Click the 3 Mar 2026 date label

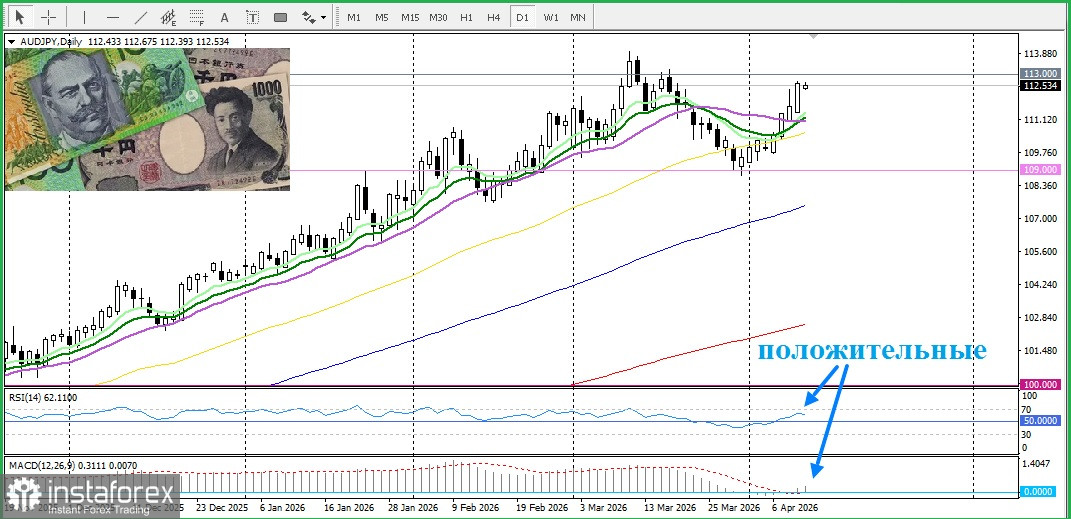point(604,508)
